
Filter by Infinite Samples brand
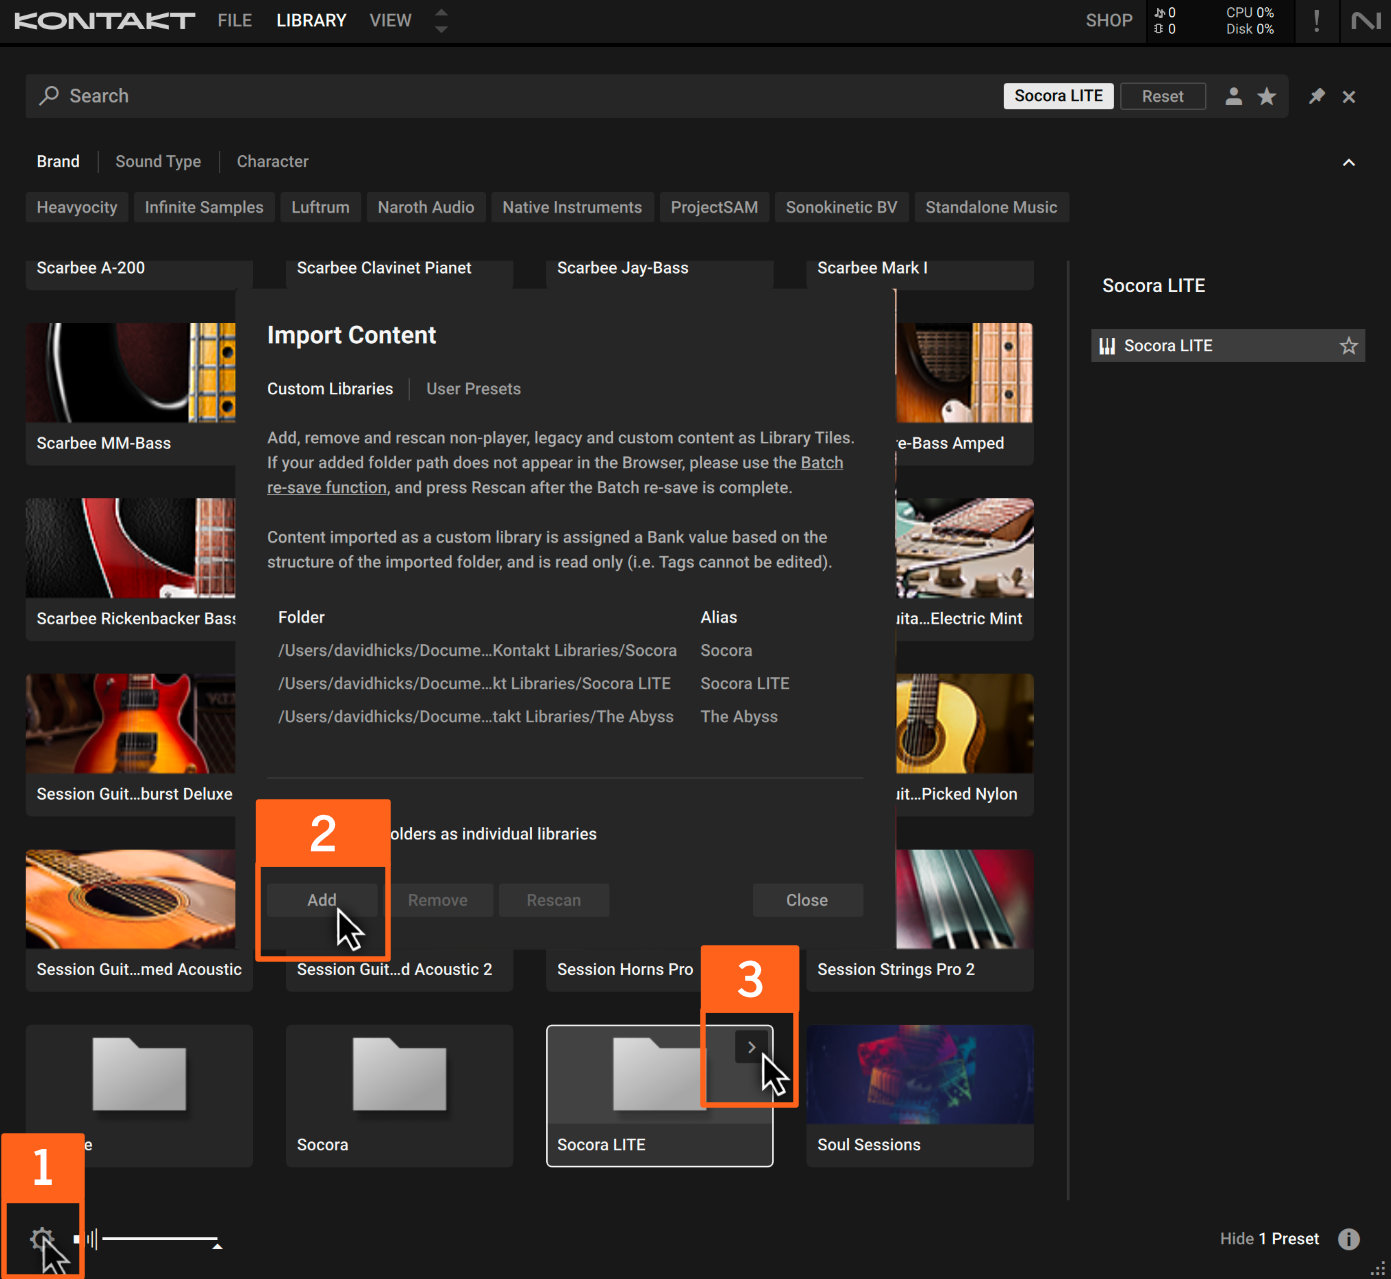tap(204, 207)
